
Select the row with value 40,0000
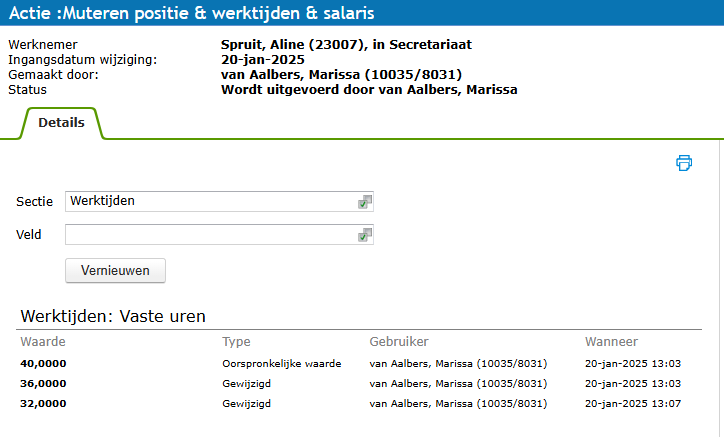pyautogui.click(x=43, y=363)
